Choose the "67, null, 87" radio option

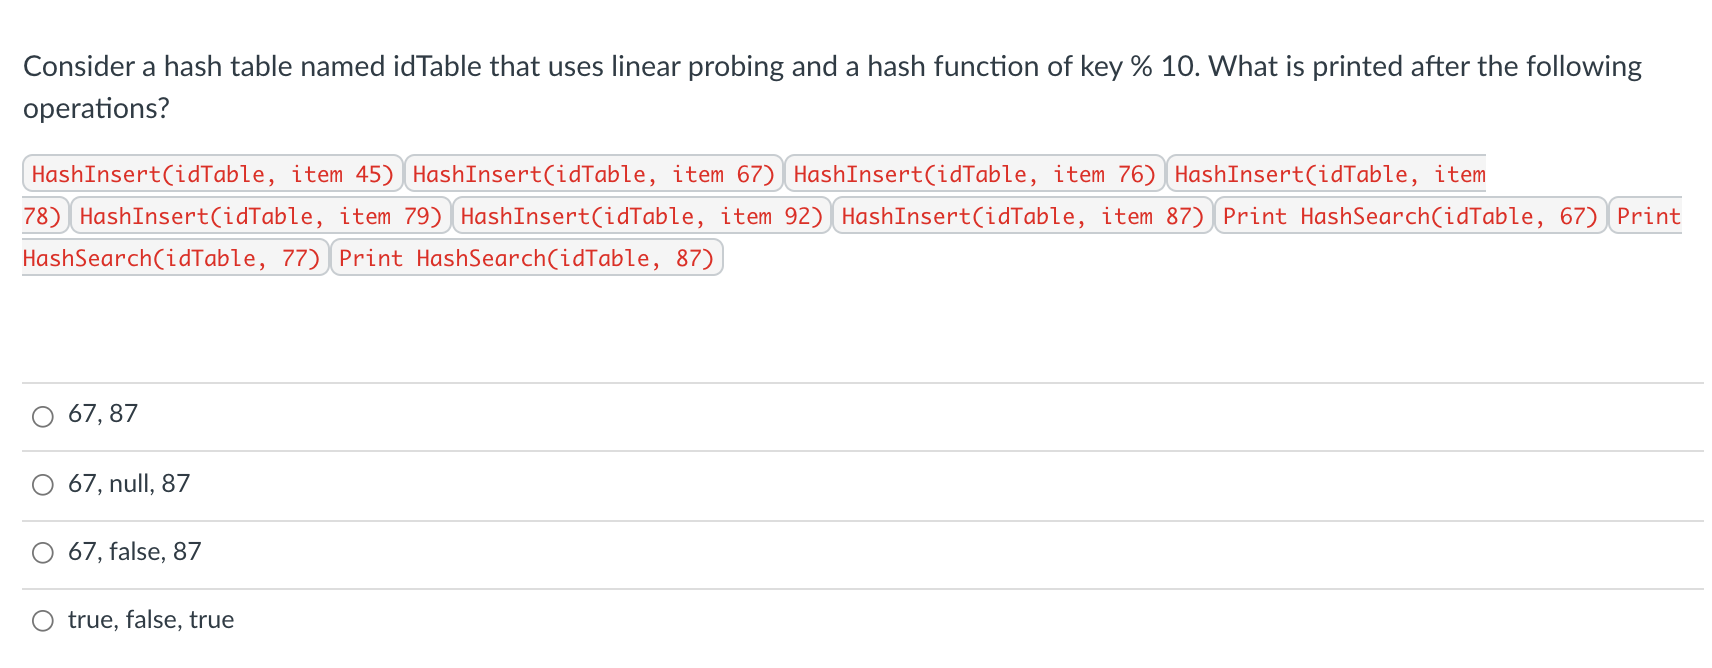point(43,485)
